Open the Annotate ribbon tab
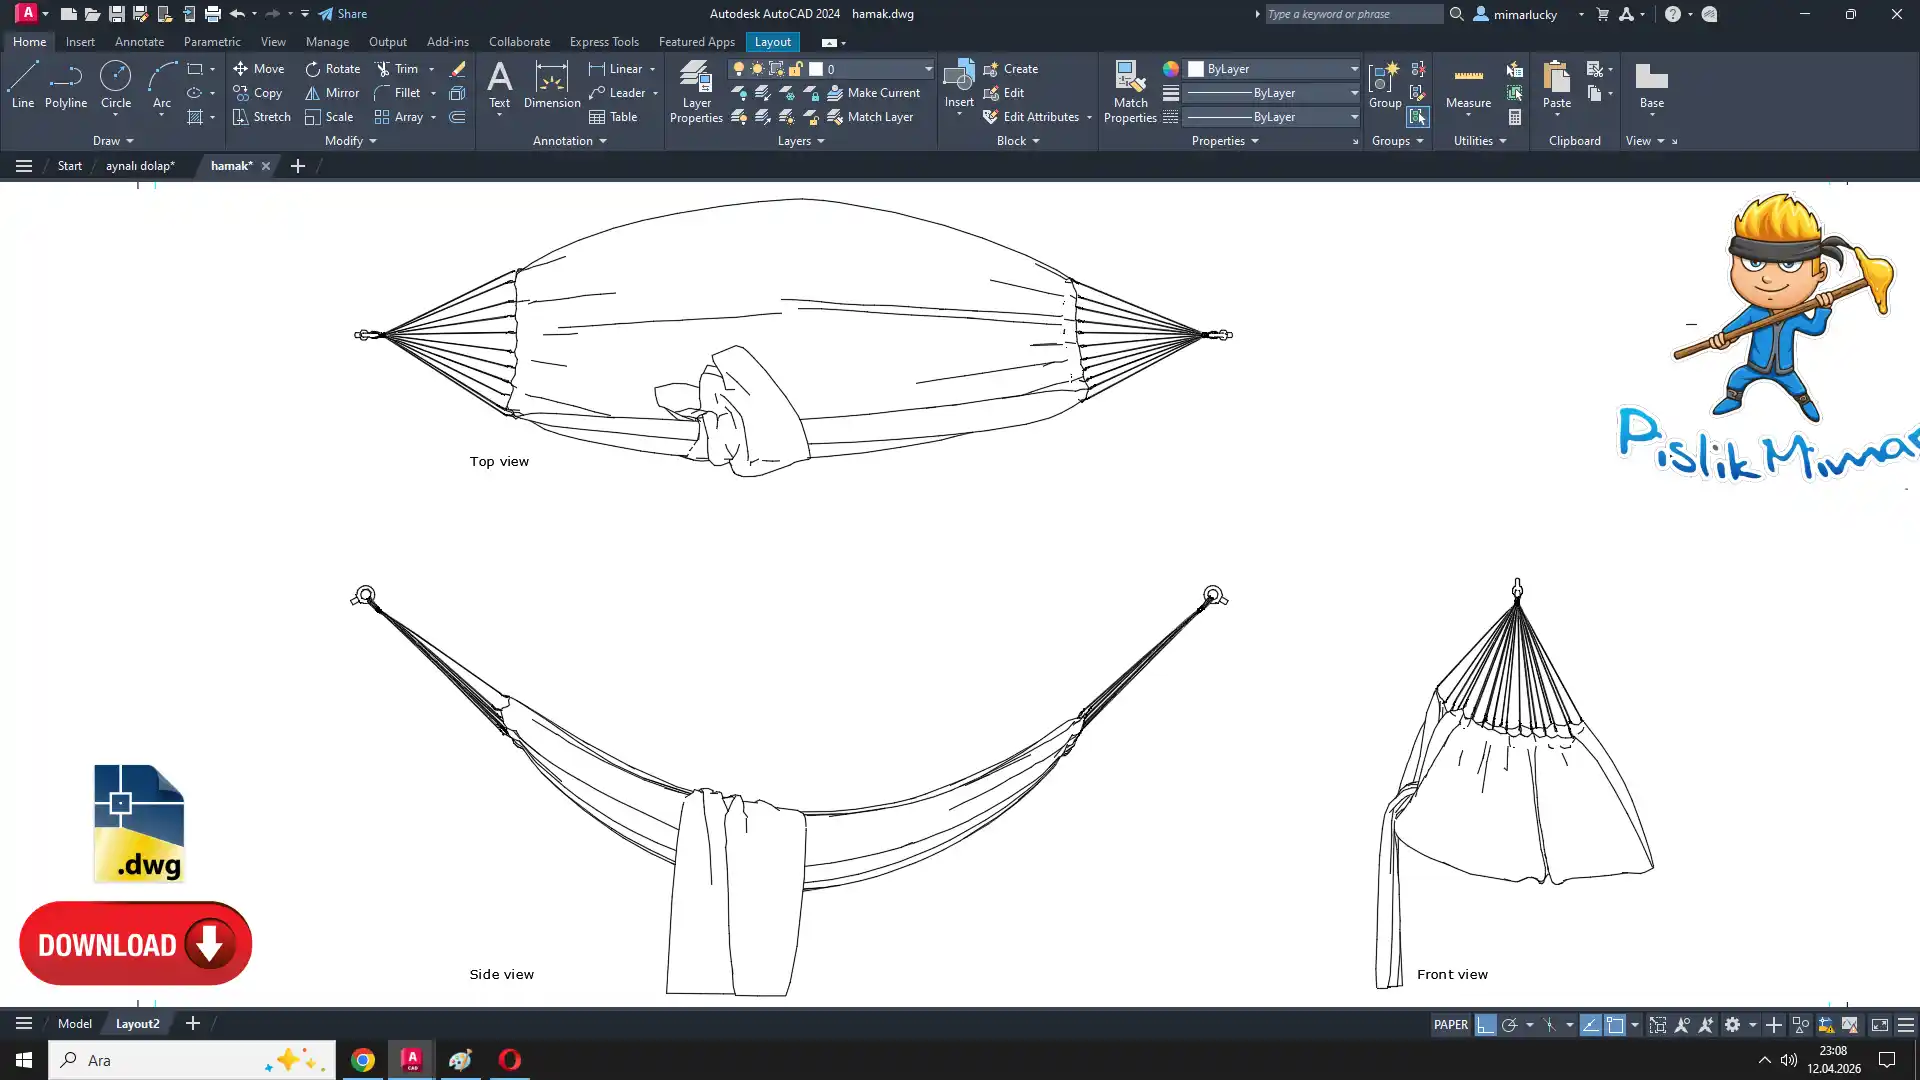 (x=139, y=42)
